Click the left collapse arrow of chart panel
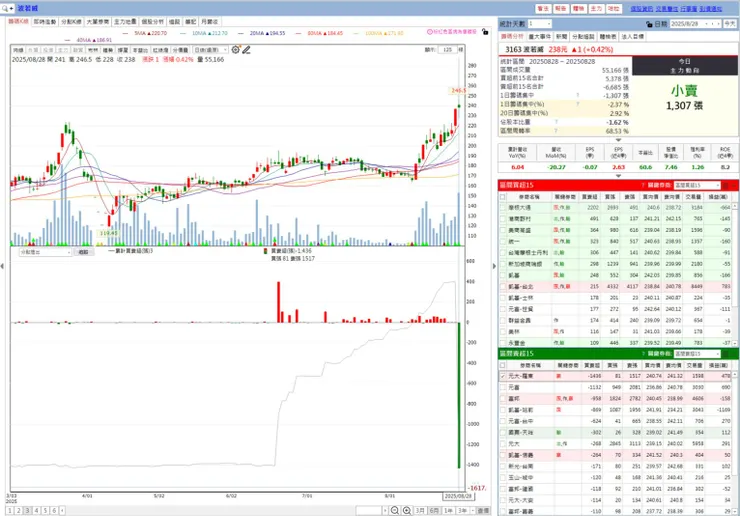 tap(2, 266)
